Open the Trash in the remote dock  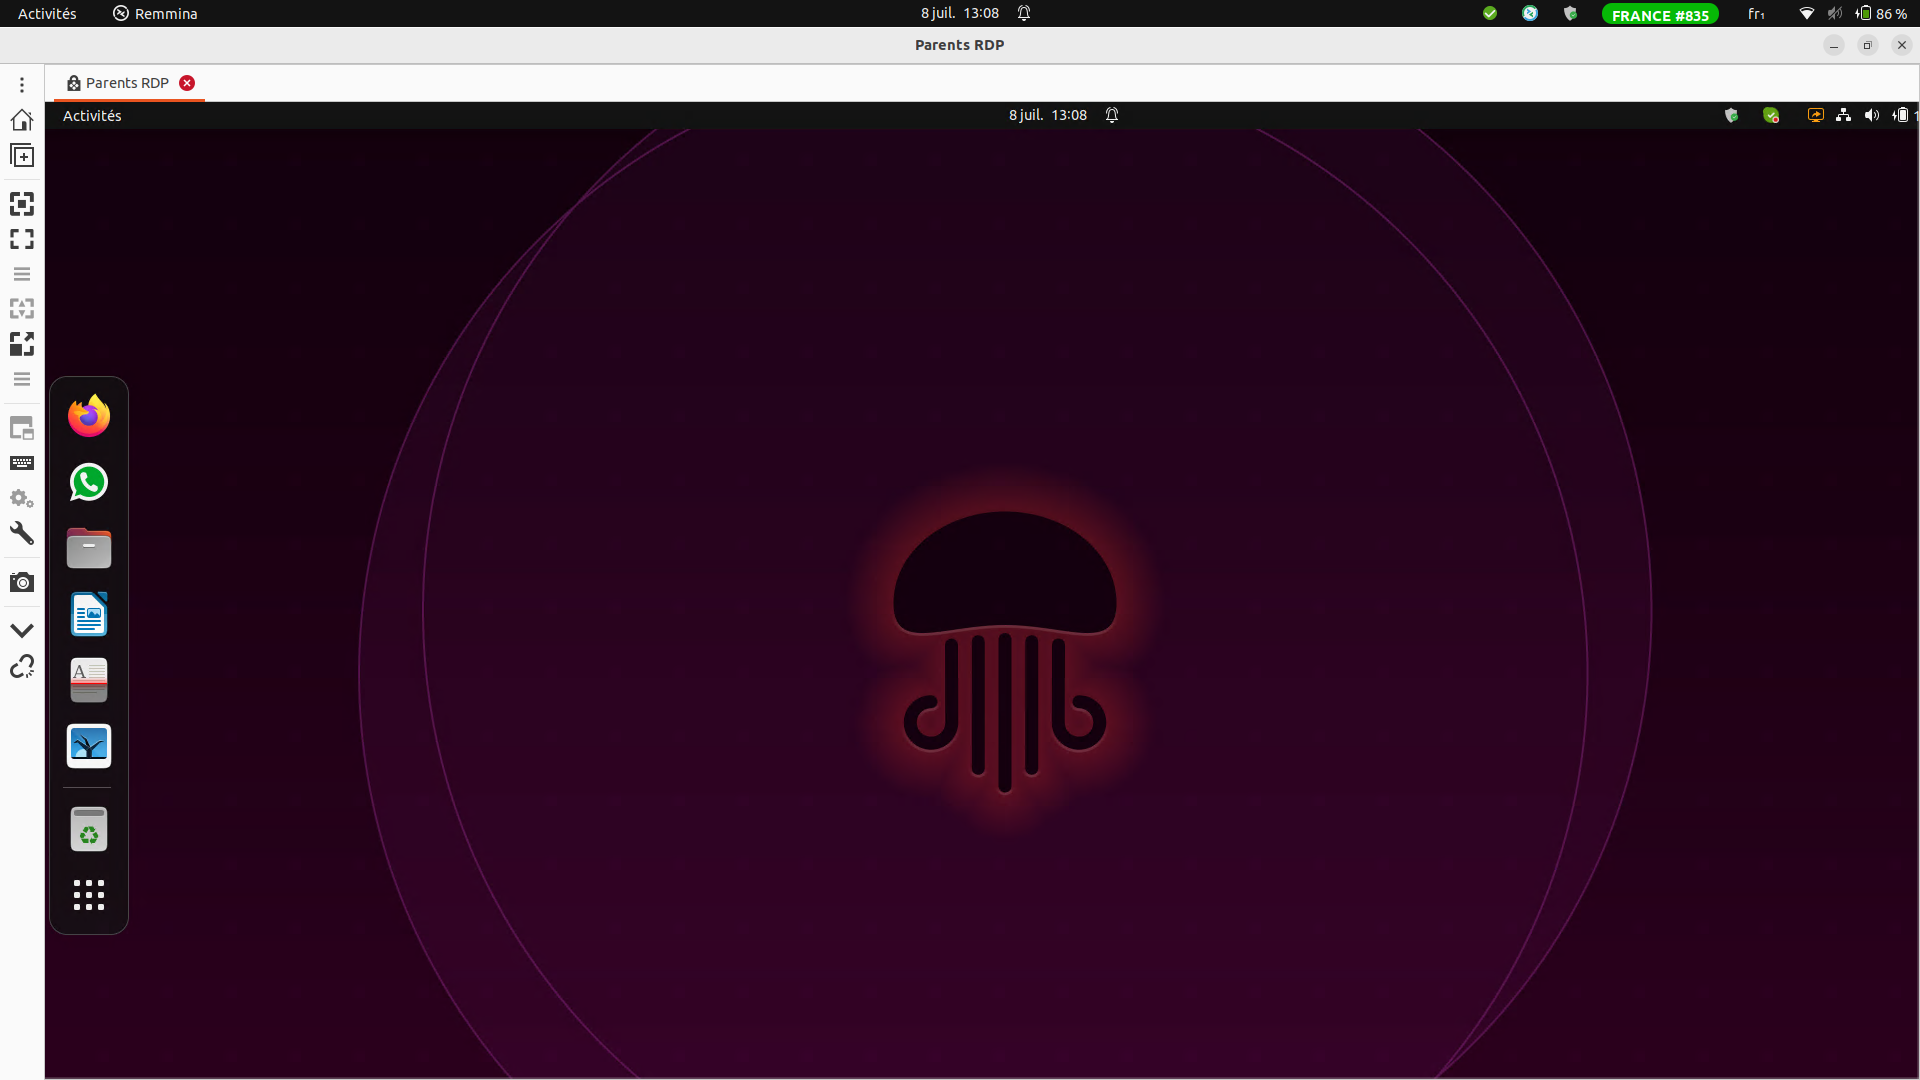pyautogui.click(x=89, y=829)
